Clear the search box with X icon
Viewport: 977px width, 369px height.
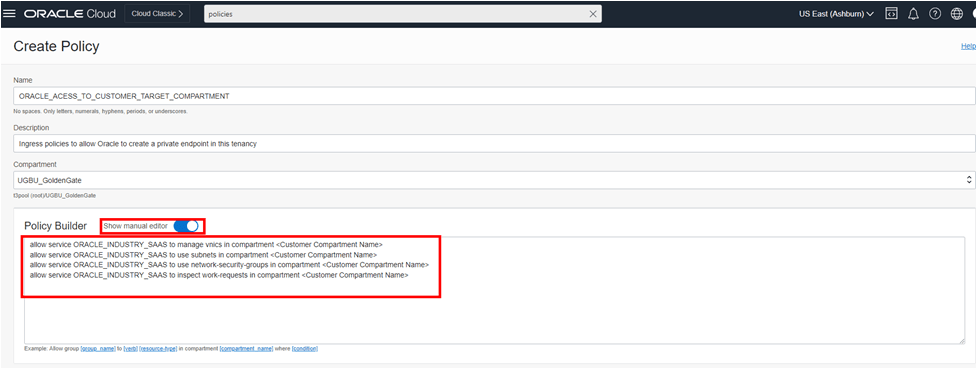pyautogui.click(x=593, y=14)
